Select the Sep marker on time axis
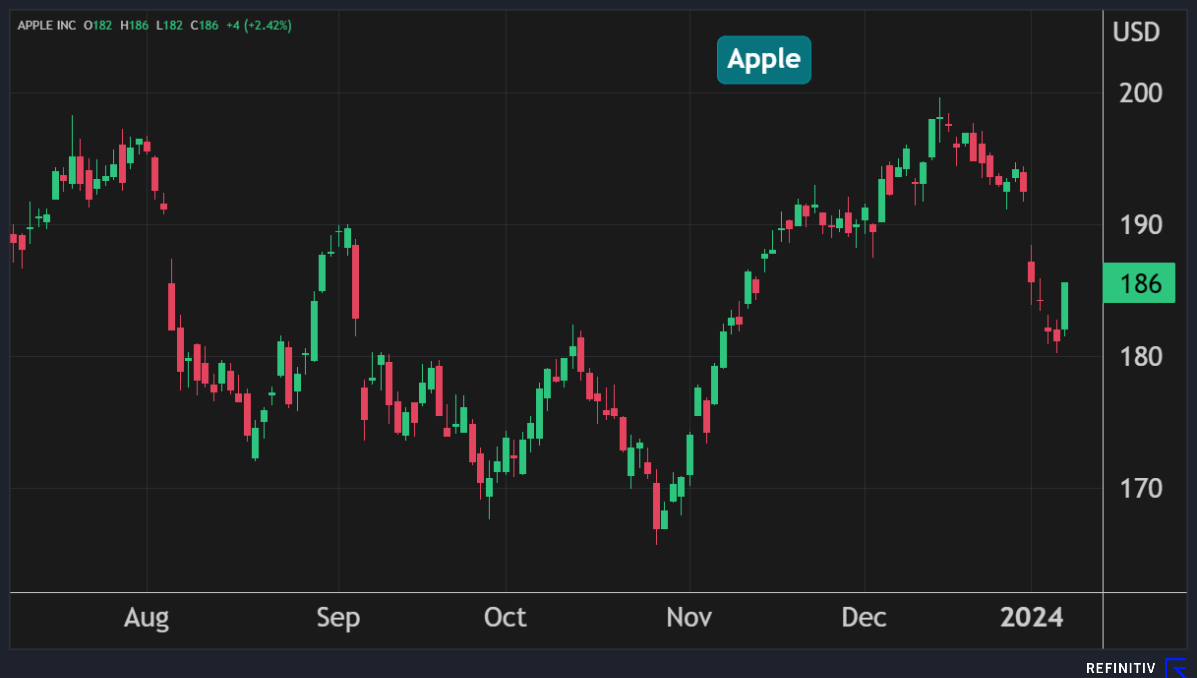The height and width of the screenshot is (678, 1197). pyautogui.click(x=338, y=618)
